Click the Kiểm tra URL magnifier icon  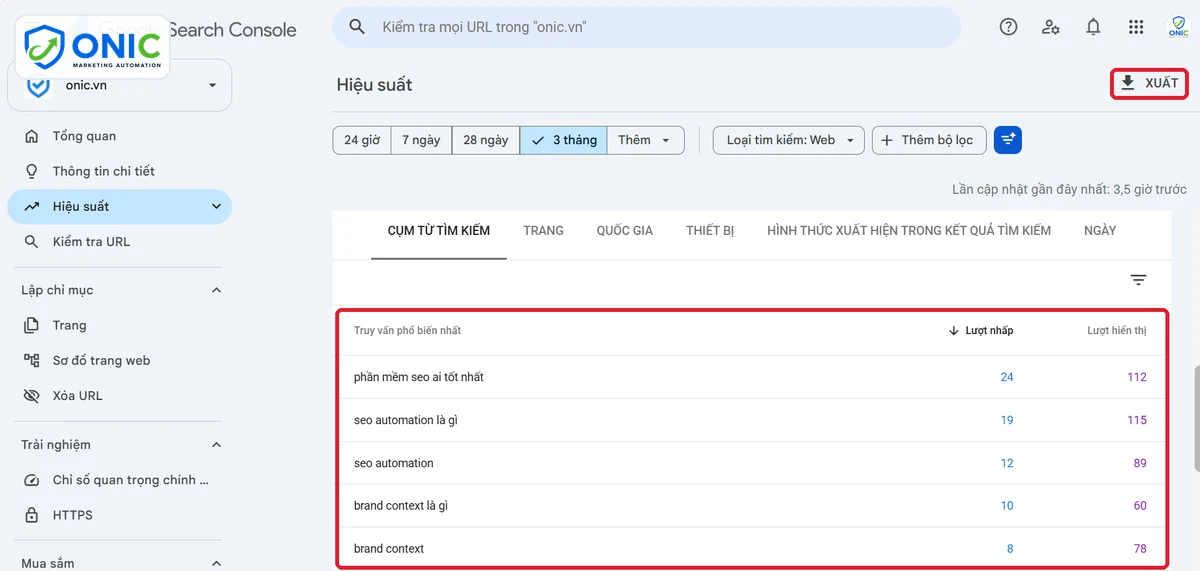[x=33, y=242]
